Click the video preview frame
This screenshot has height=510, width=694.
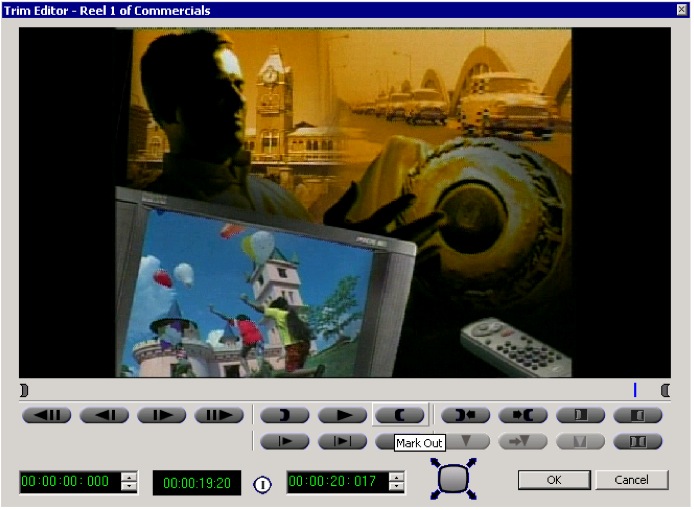(x=345, y=202)
